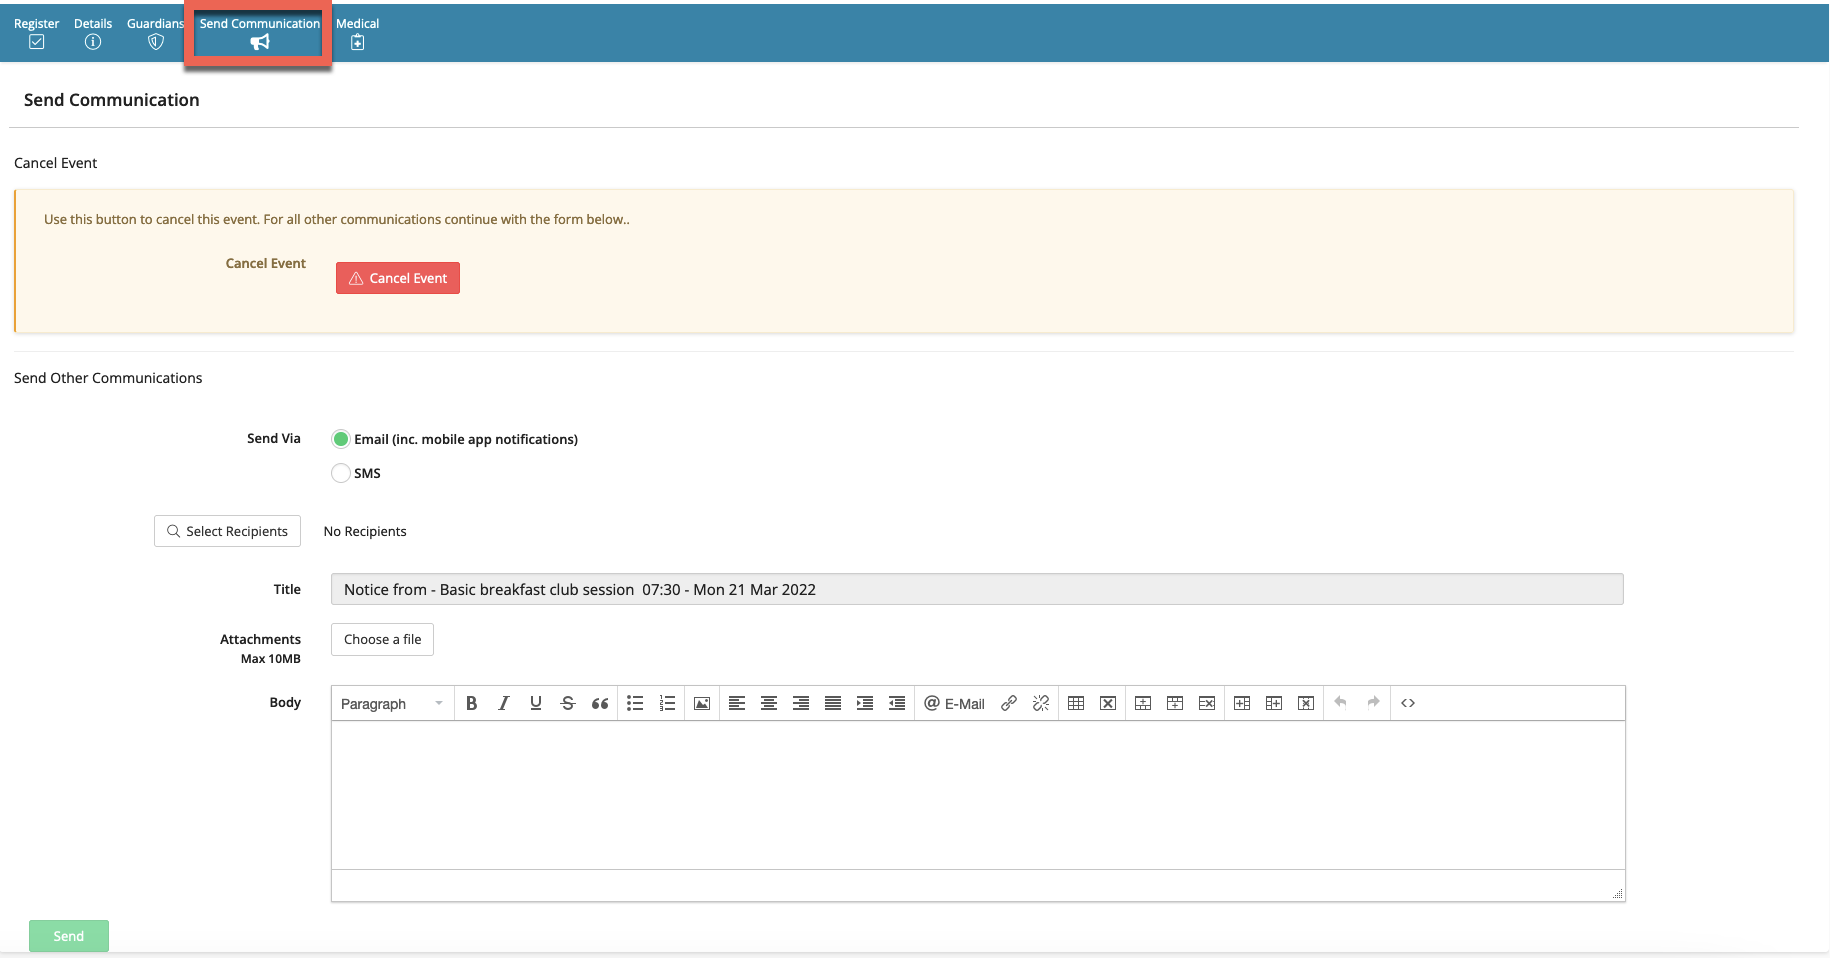1830x958 pixels.
Task: Select Email send via option
Action: click(341, 439)
